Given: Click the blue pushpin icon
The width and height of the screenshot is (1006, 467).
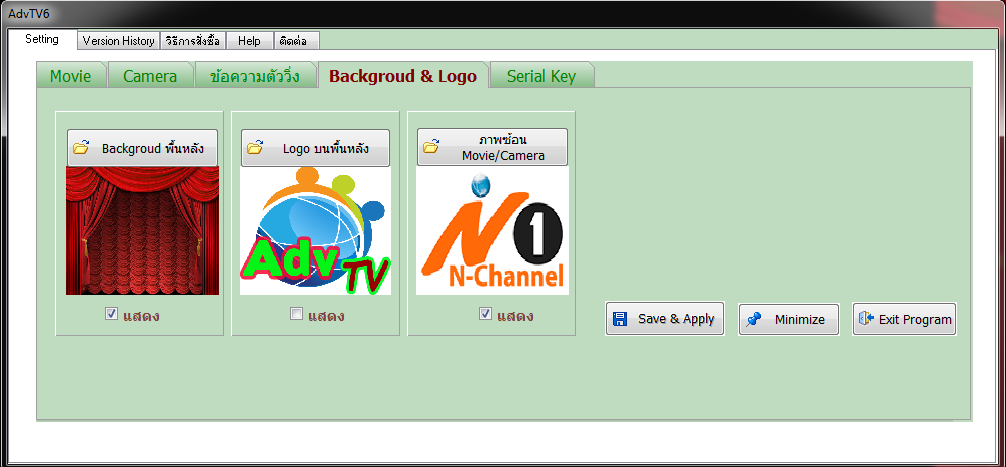Looking at the screenshot, I should 753,319.
